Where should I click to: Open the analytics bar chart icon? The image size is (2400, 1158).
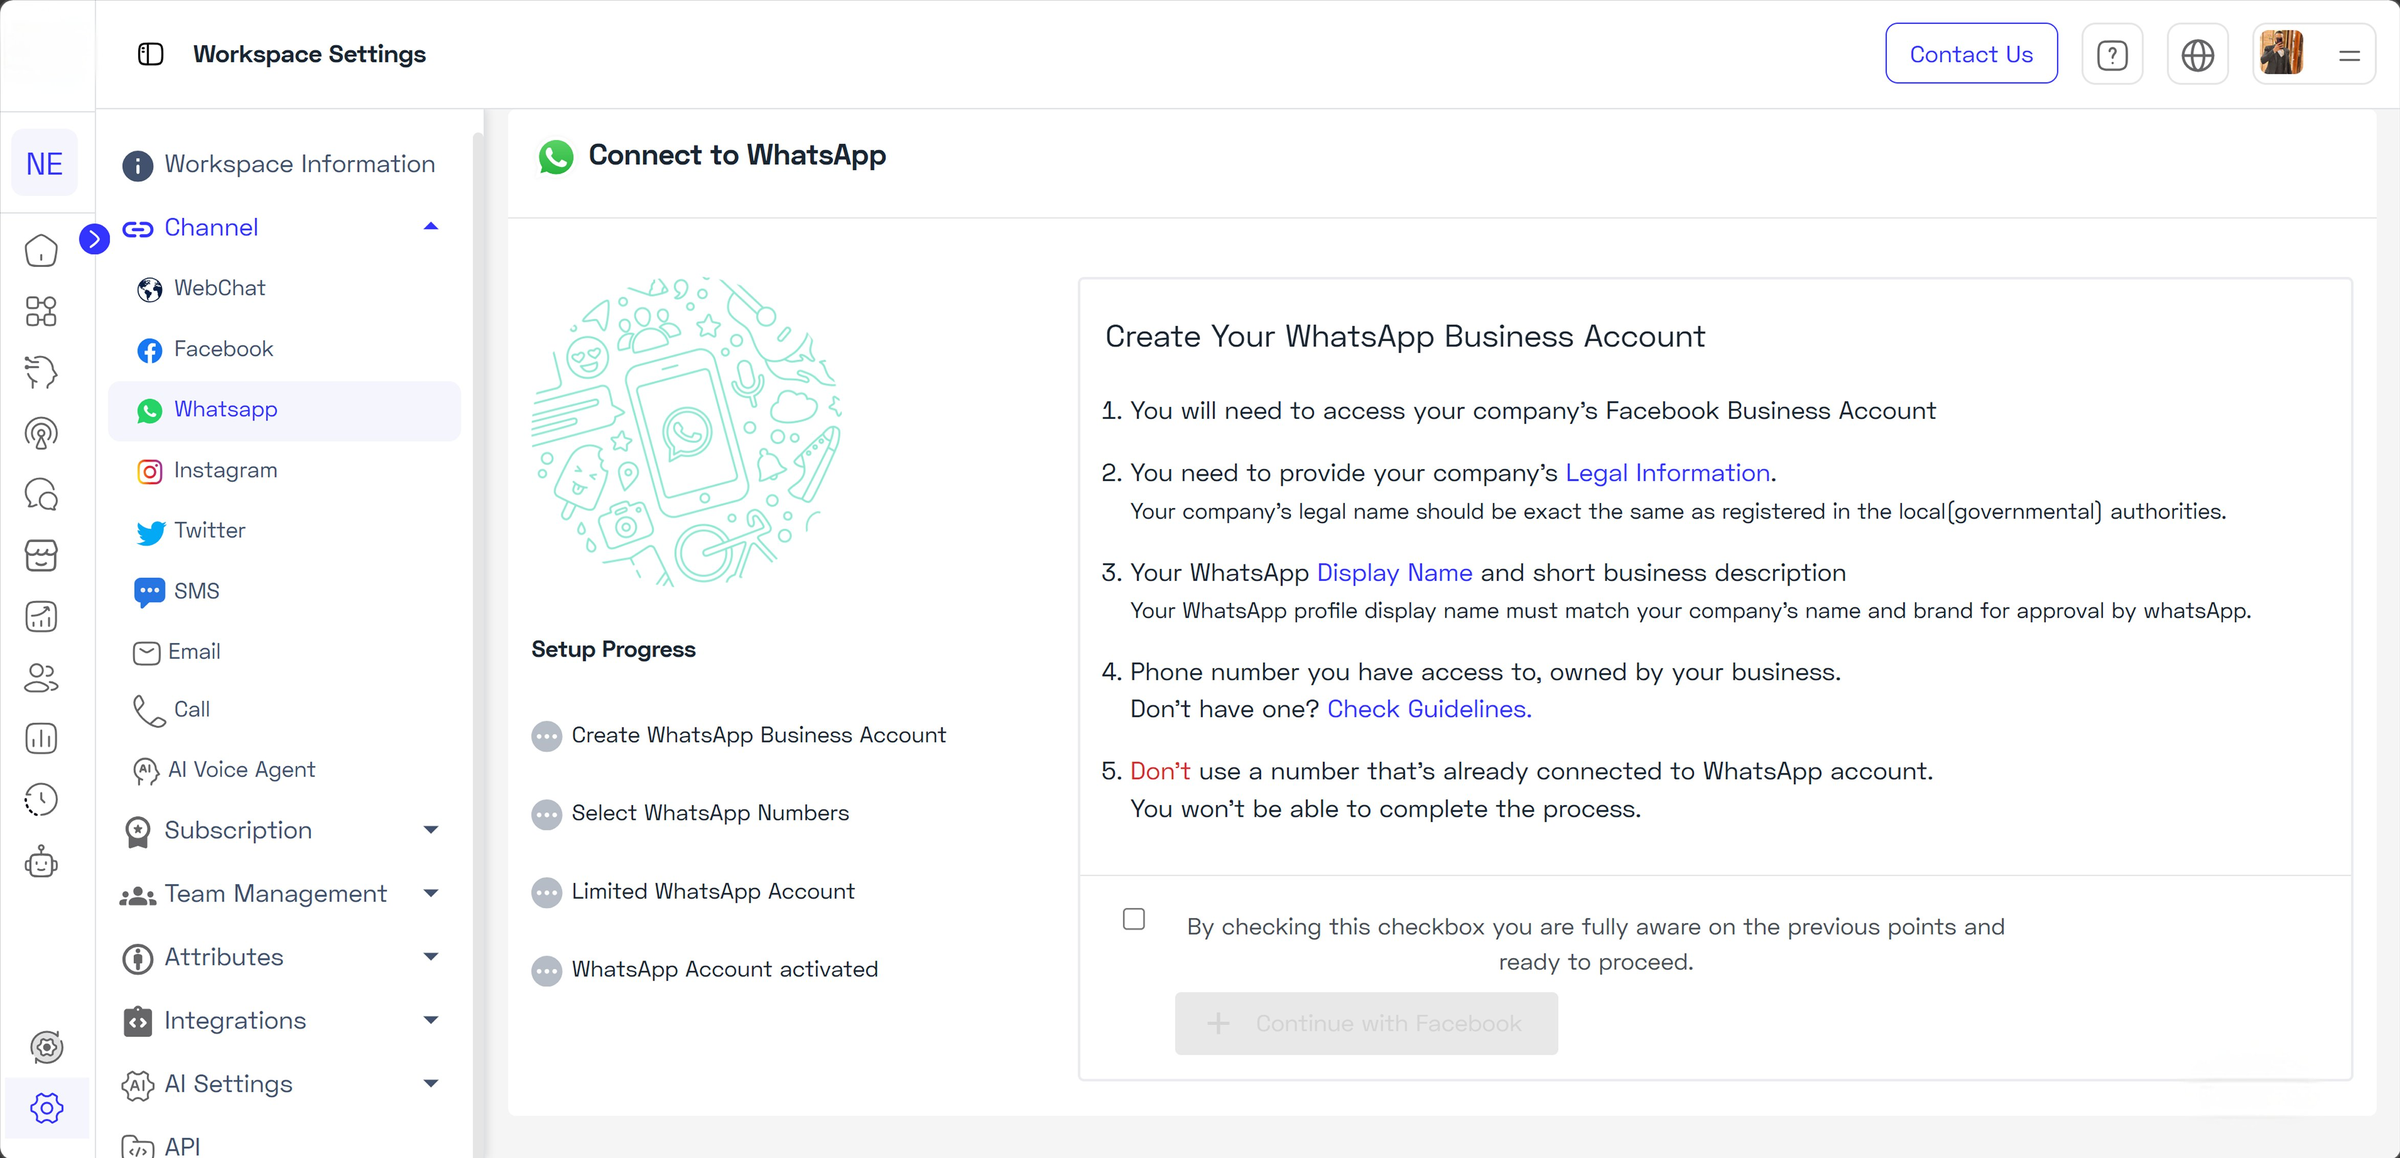click(41, 739)
